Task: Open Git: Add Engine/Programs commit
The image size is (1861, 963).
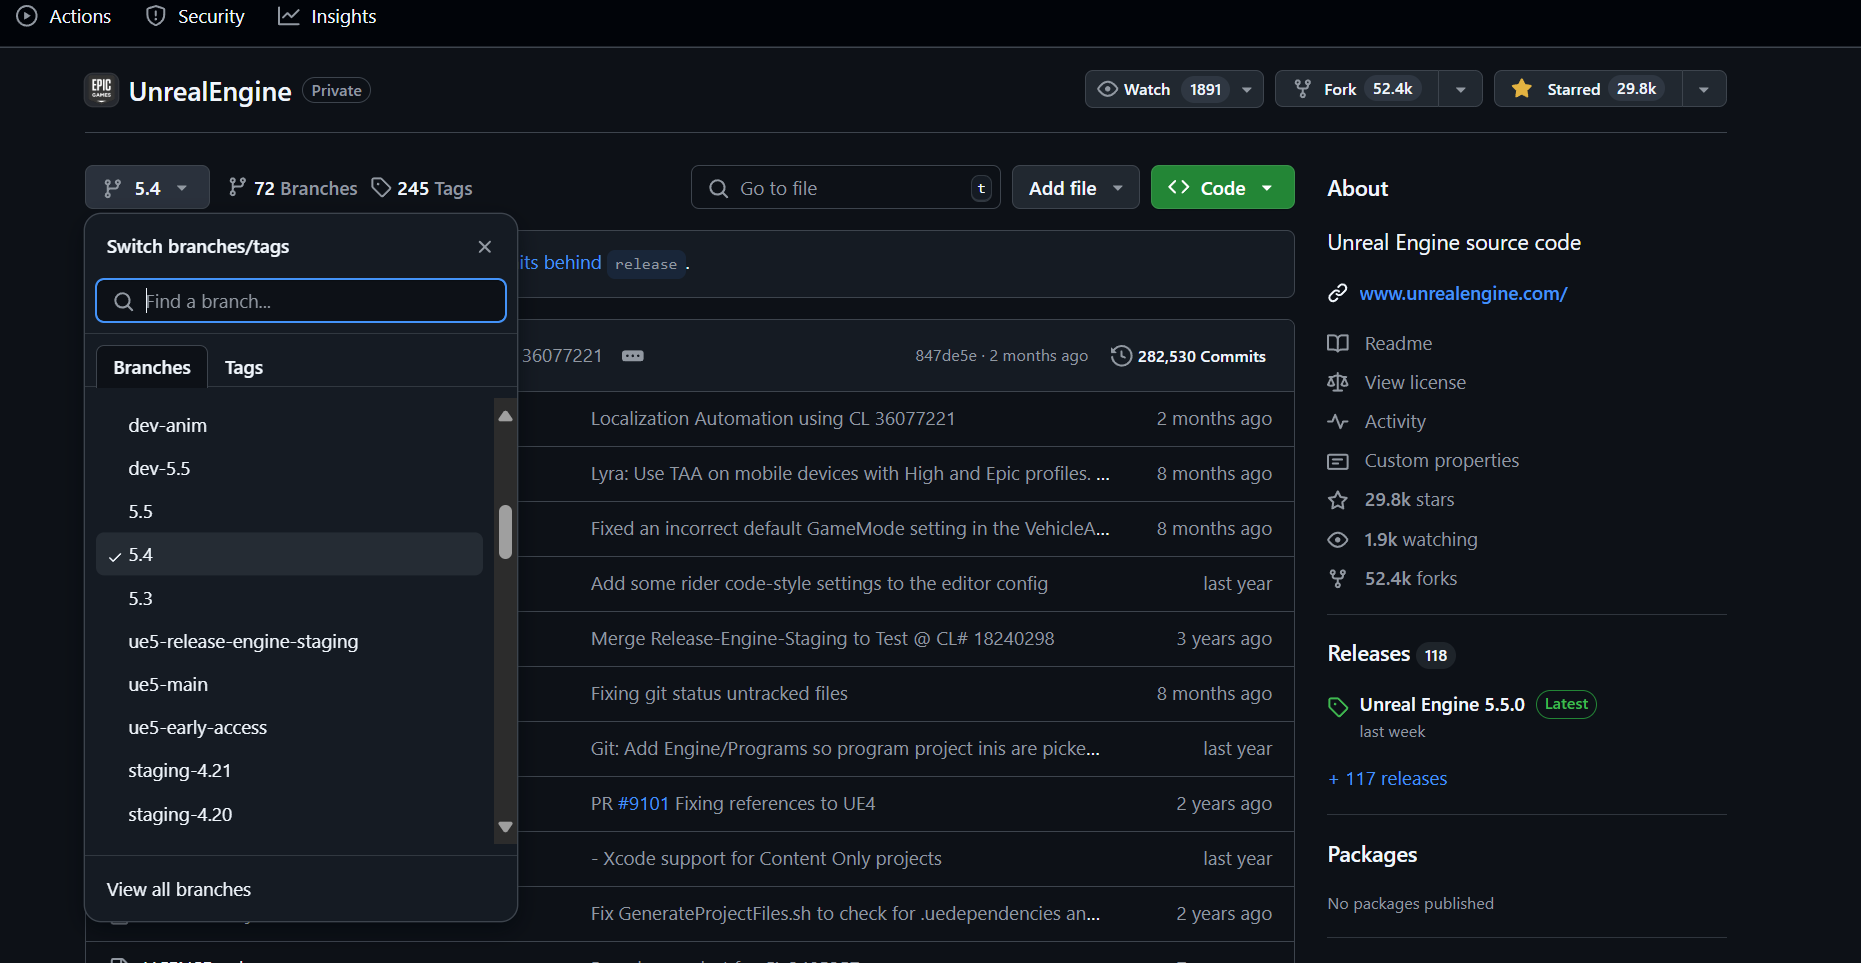Action: 845,749
